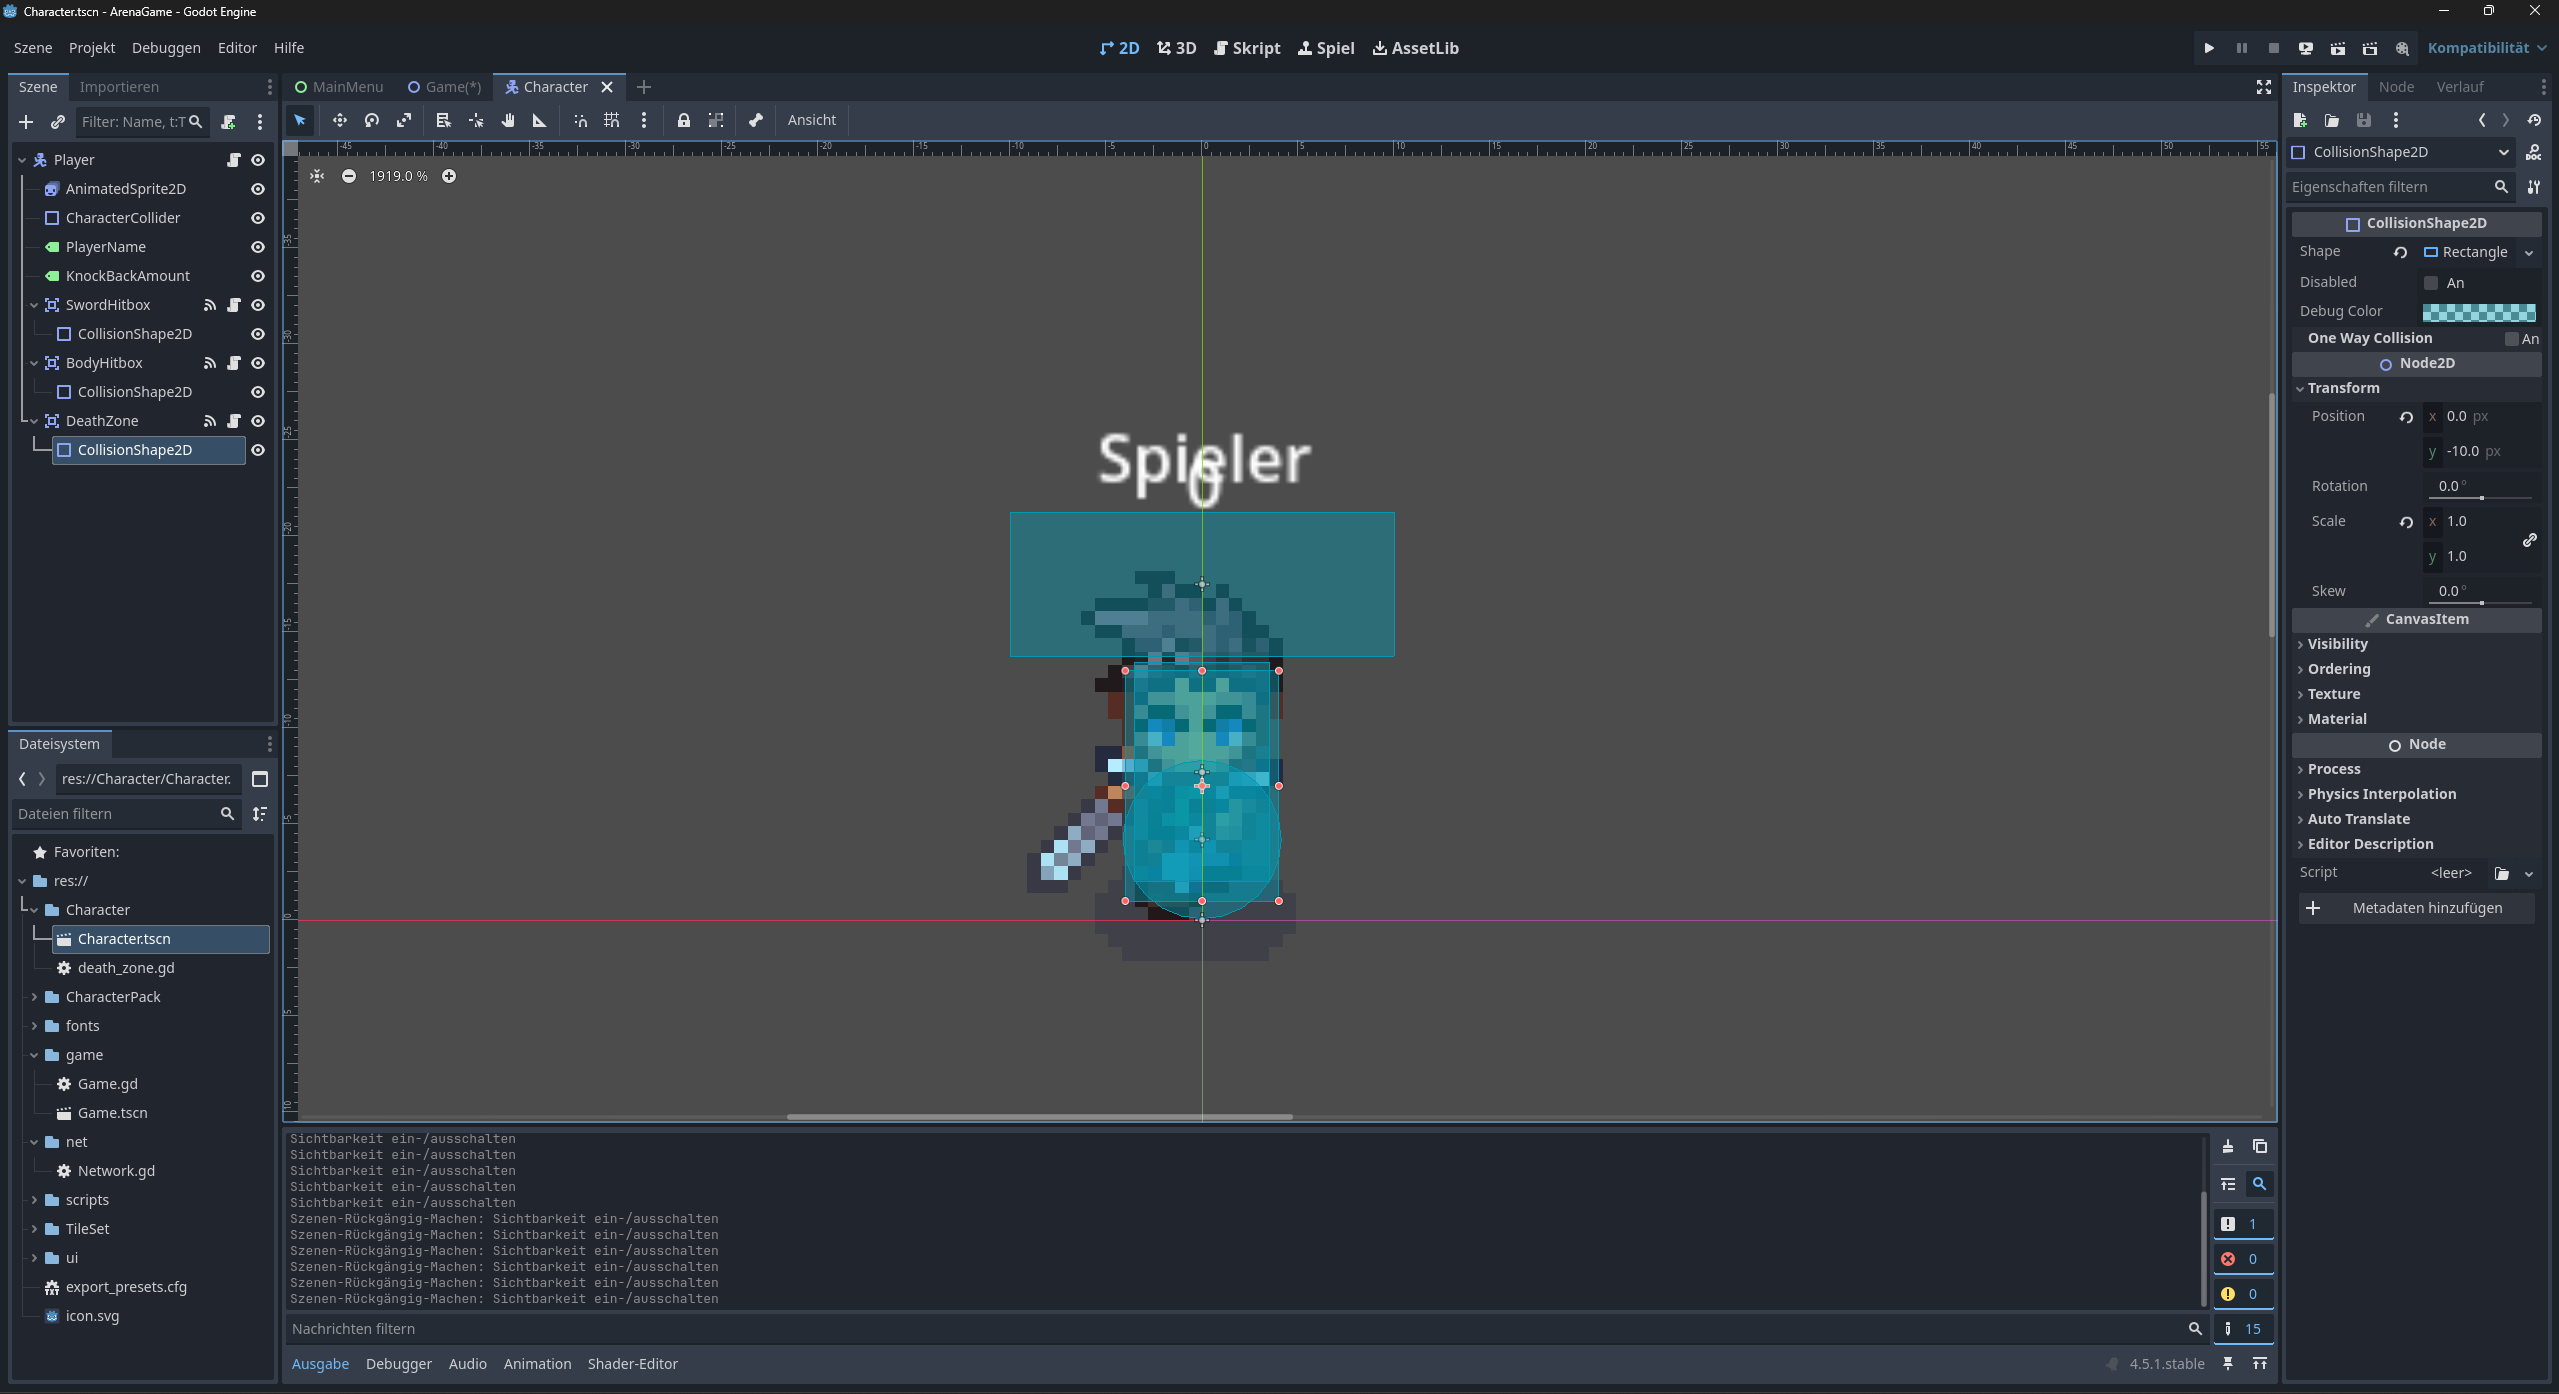Add a new node with plus icon

26,122
